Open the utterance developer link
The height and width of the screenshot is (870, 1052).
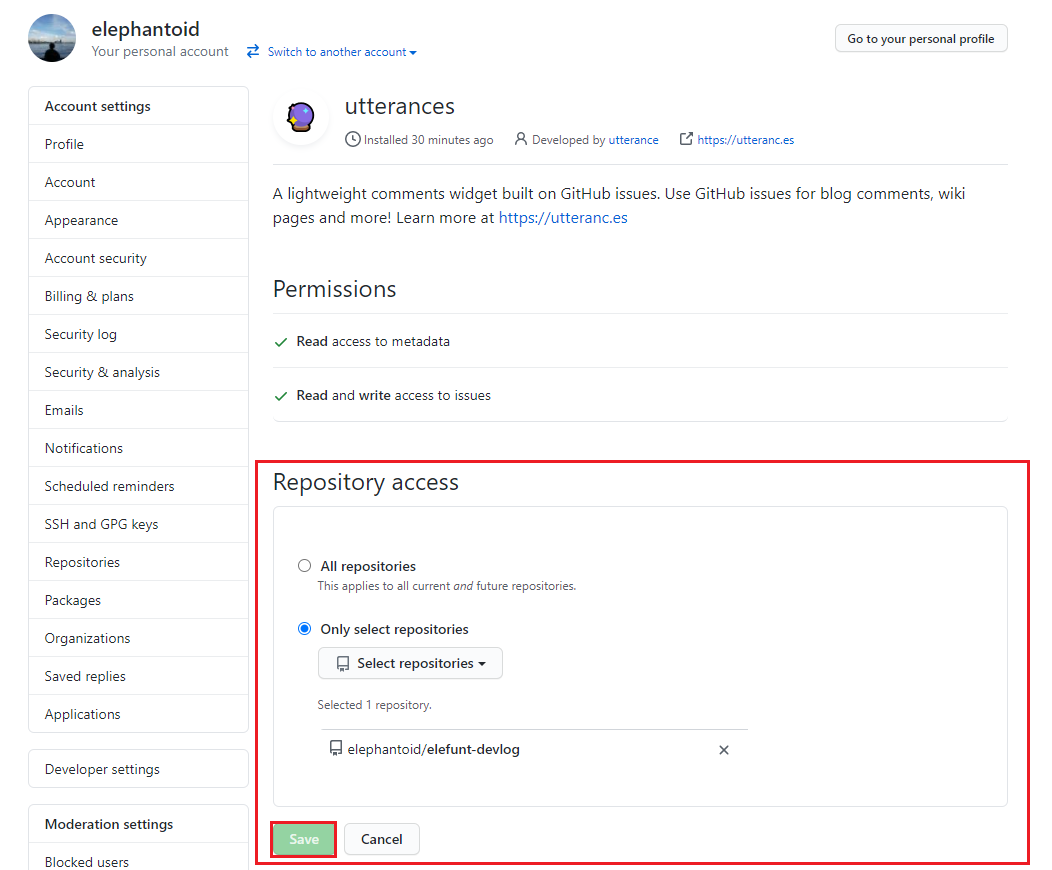[633, 140]
